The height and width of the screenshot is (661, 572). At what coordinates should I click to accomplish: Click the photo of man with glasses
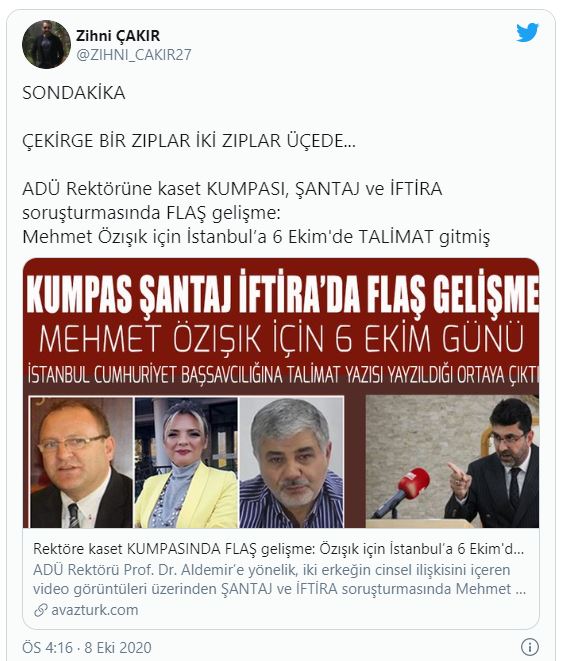point(81,462)
